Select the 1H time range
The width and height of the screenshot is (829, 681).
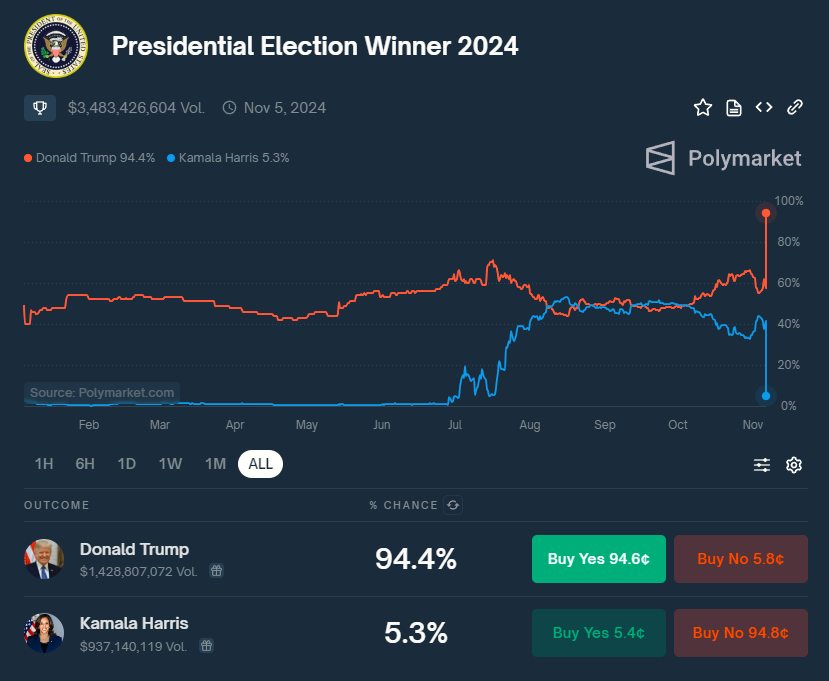coord(44,464)
